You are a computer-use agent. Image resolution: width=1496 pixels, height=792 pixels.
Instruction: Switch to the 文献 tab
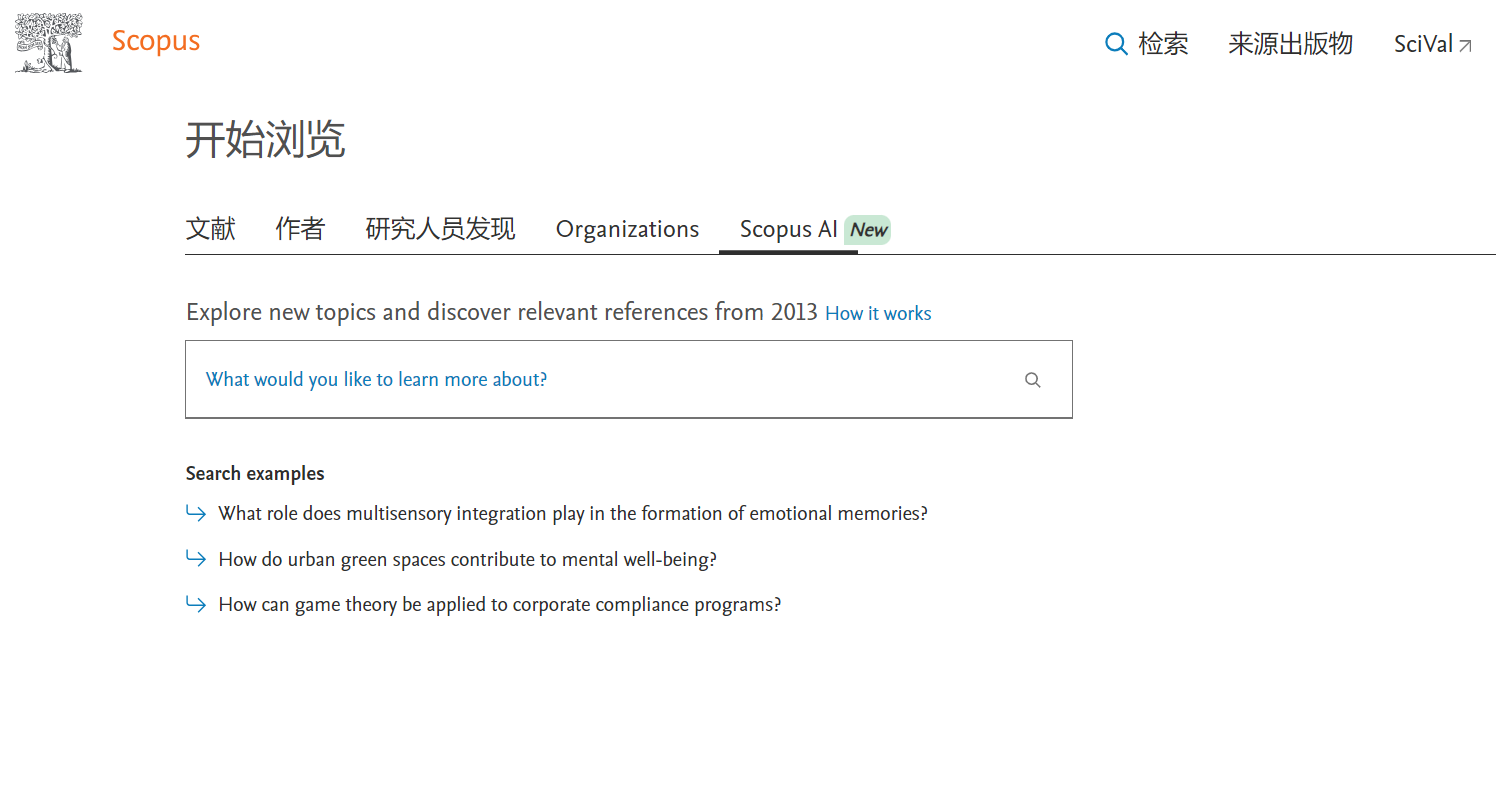pos(211,229)
